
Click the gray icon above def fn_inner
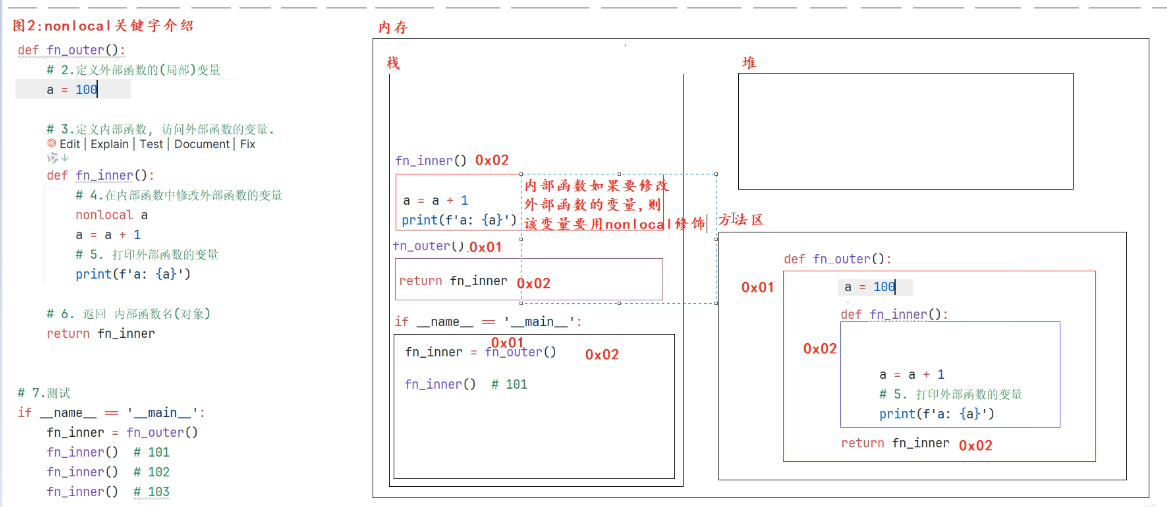[51, 158]
